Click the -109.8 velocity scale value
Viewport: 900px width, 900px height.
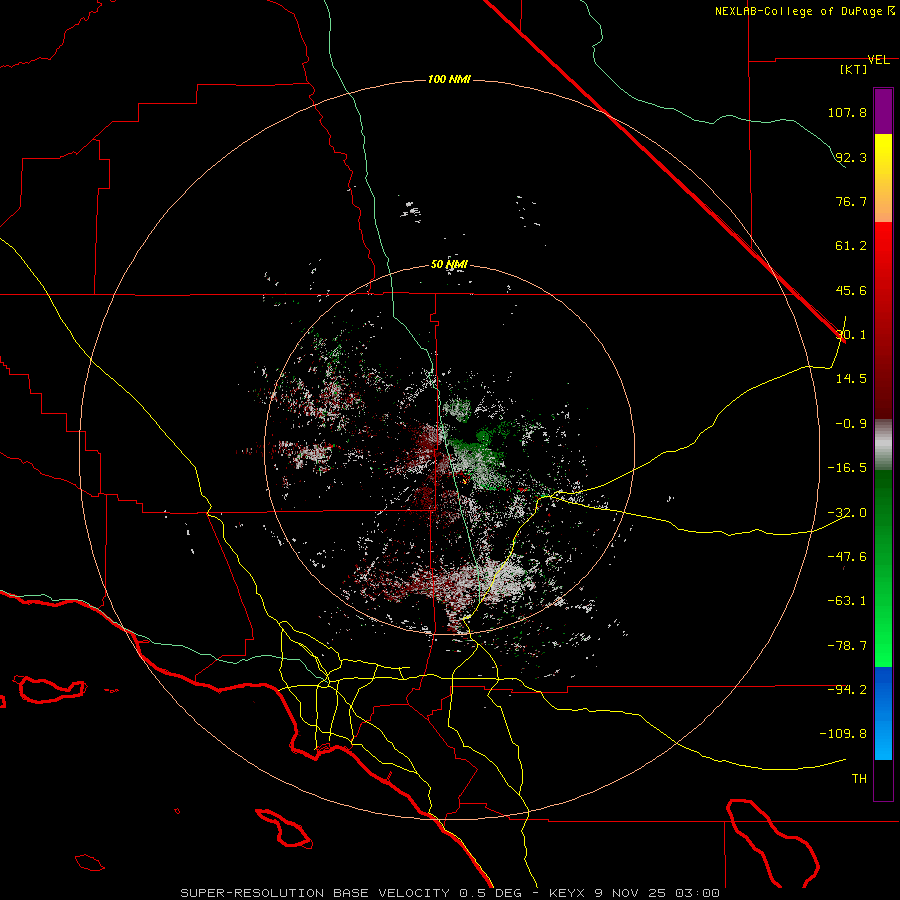coord(843,734)
